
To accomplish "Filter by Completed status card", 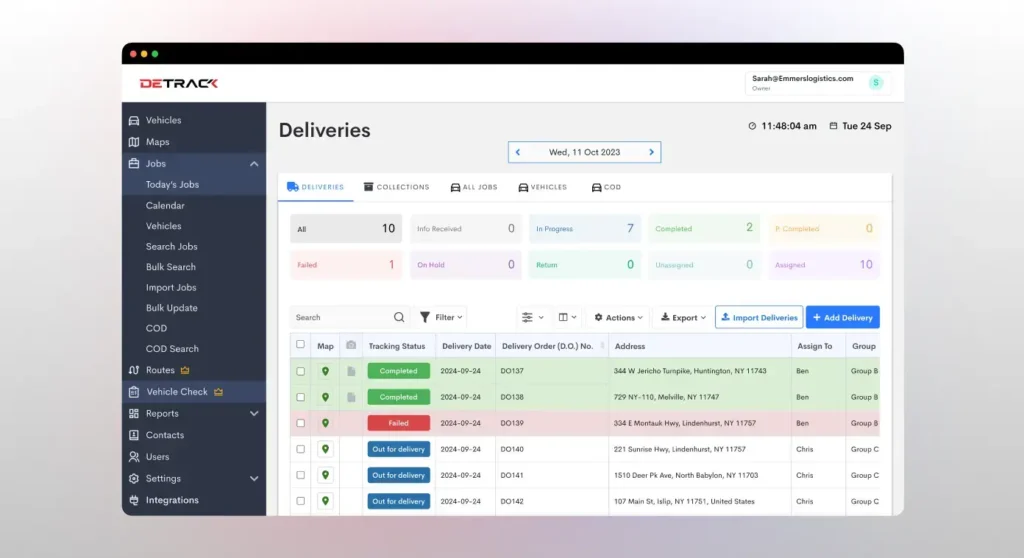I will (704, 229).
